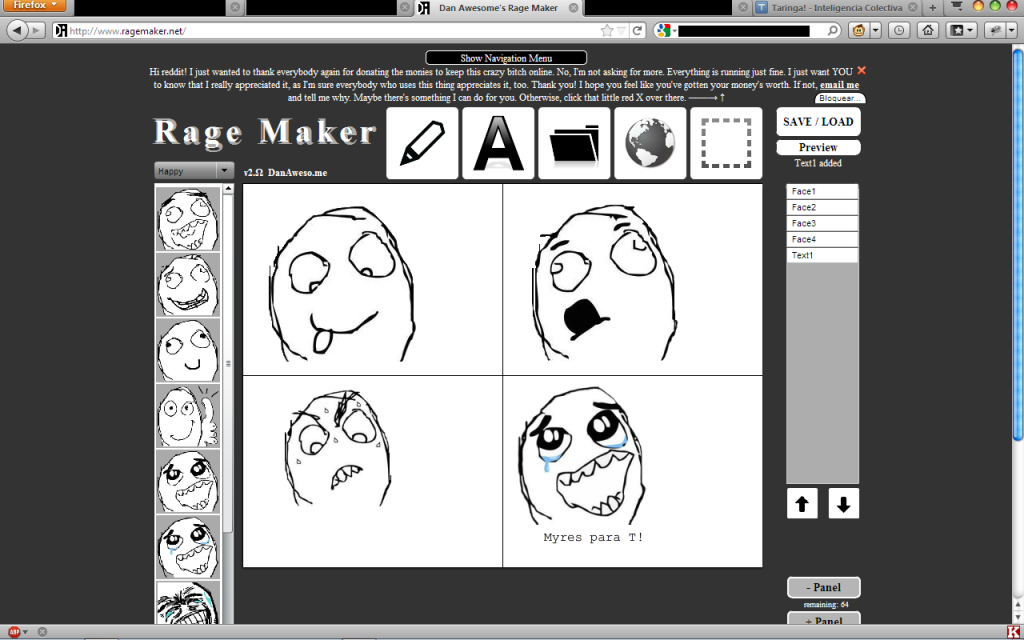Open new tab with plus button
Viewport: 1024px width, 640px height.
coord(933,8)
